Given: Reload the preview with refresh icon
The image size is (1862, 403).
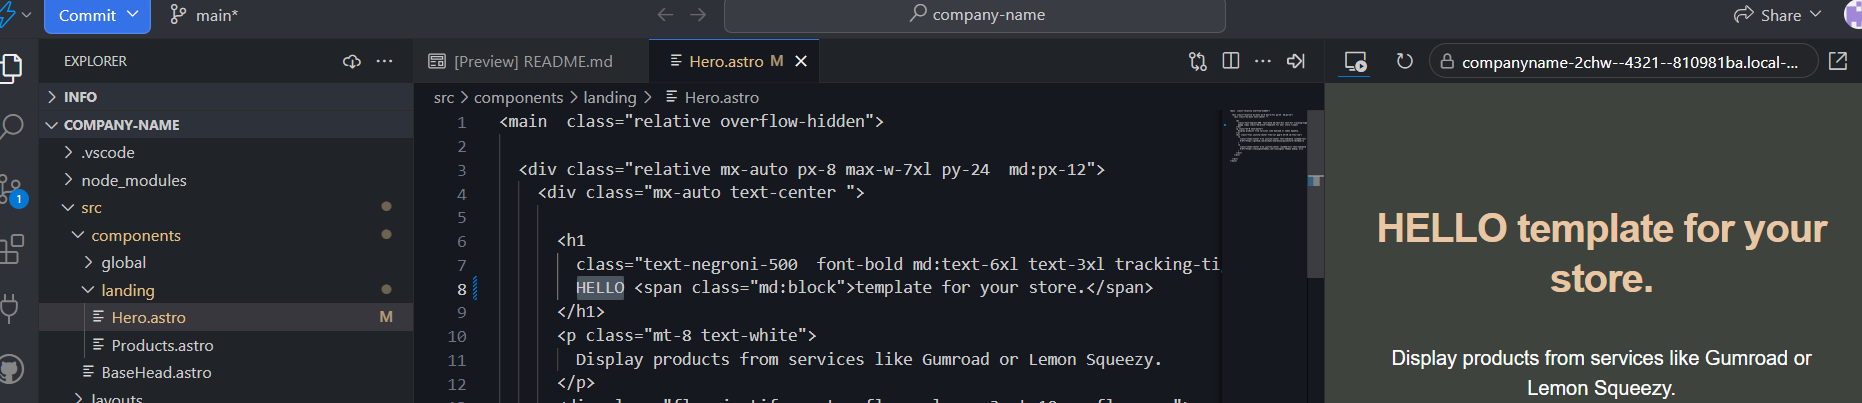Looking at the screenshot, I should click(1404, 61).
